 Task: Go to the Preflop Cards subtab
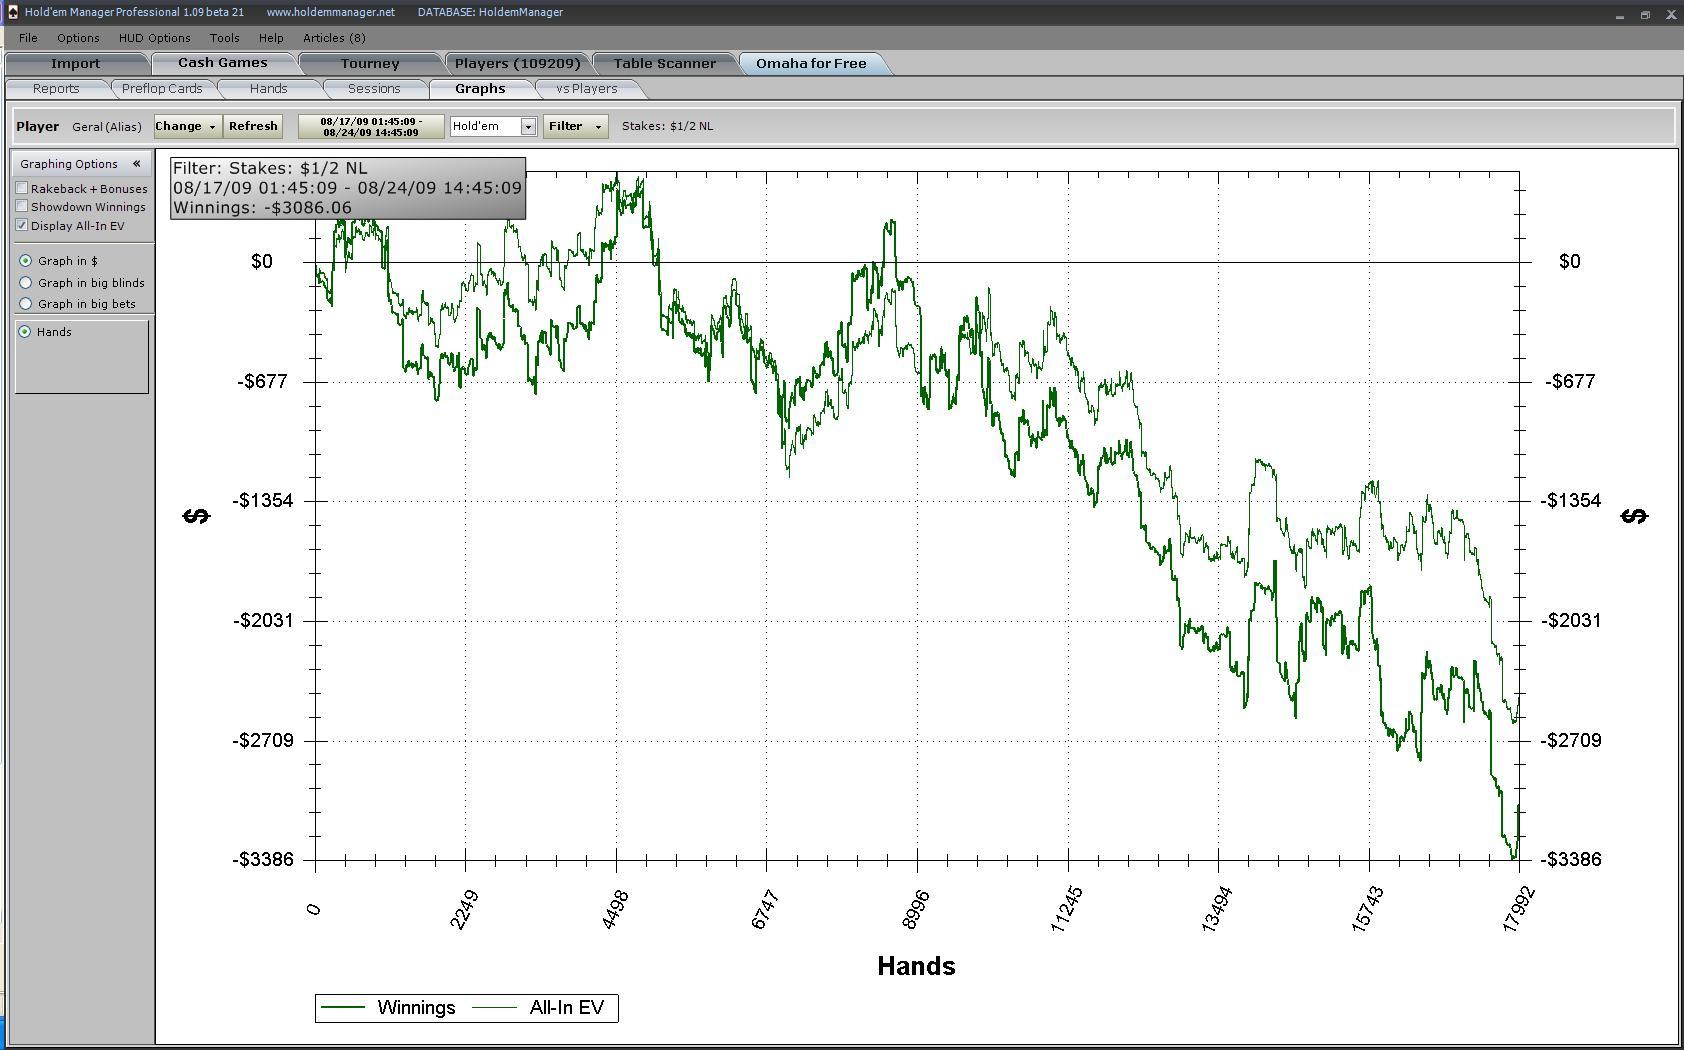[x=162, y=89]
